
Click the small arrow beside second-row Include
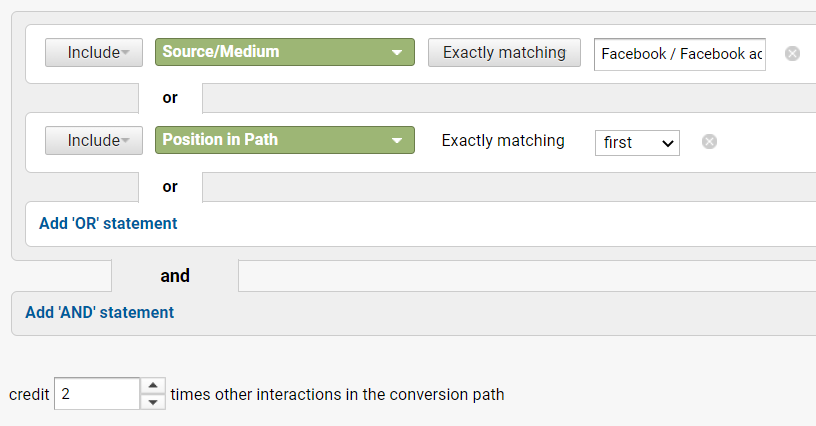point(126,142)
